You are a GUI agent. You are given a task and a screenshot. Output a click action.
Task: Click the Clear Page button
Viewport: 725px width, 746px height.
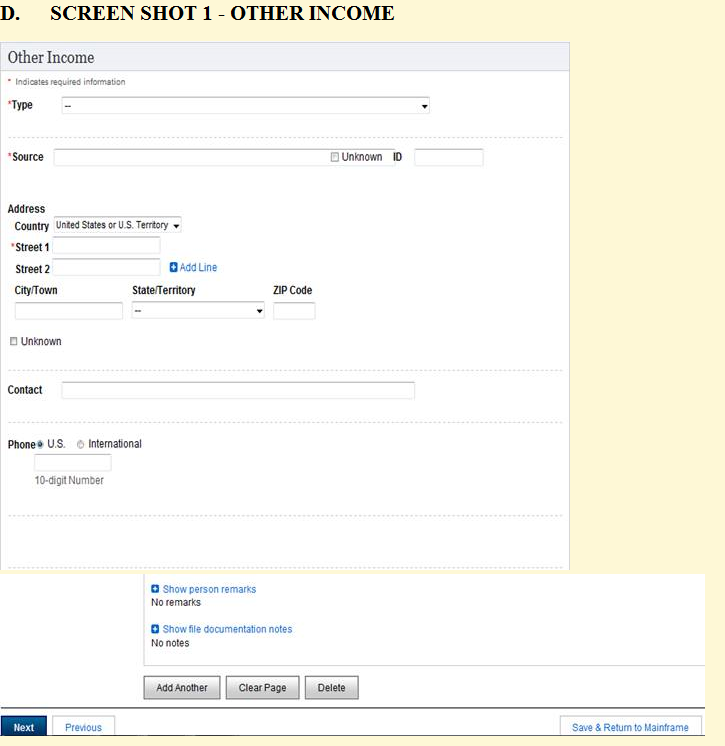[x=263, y=687]
